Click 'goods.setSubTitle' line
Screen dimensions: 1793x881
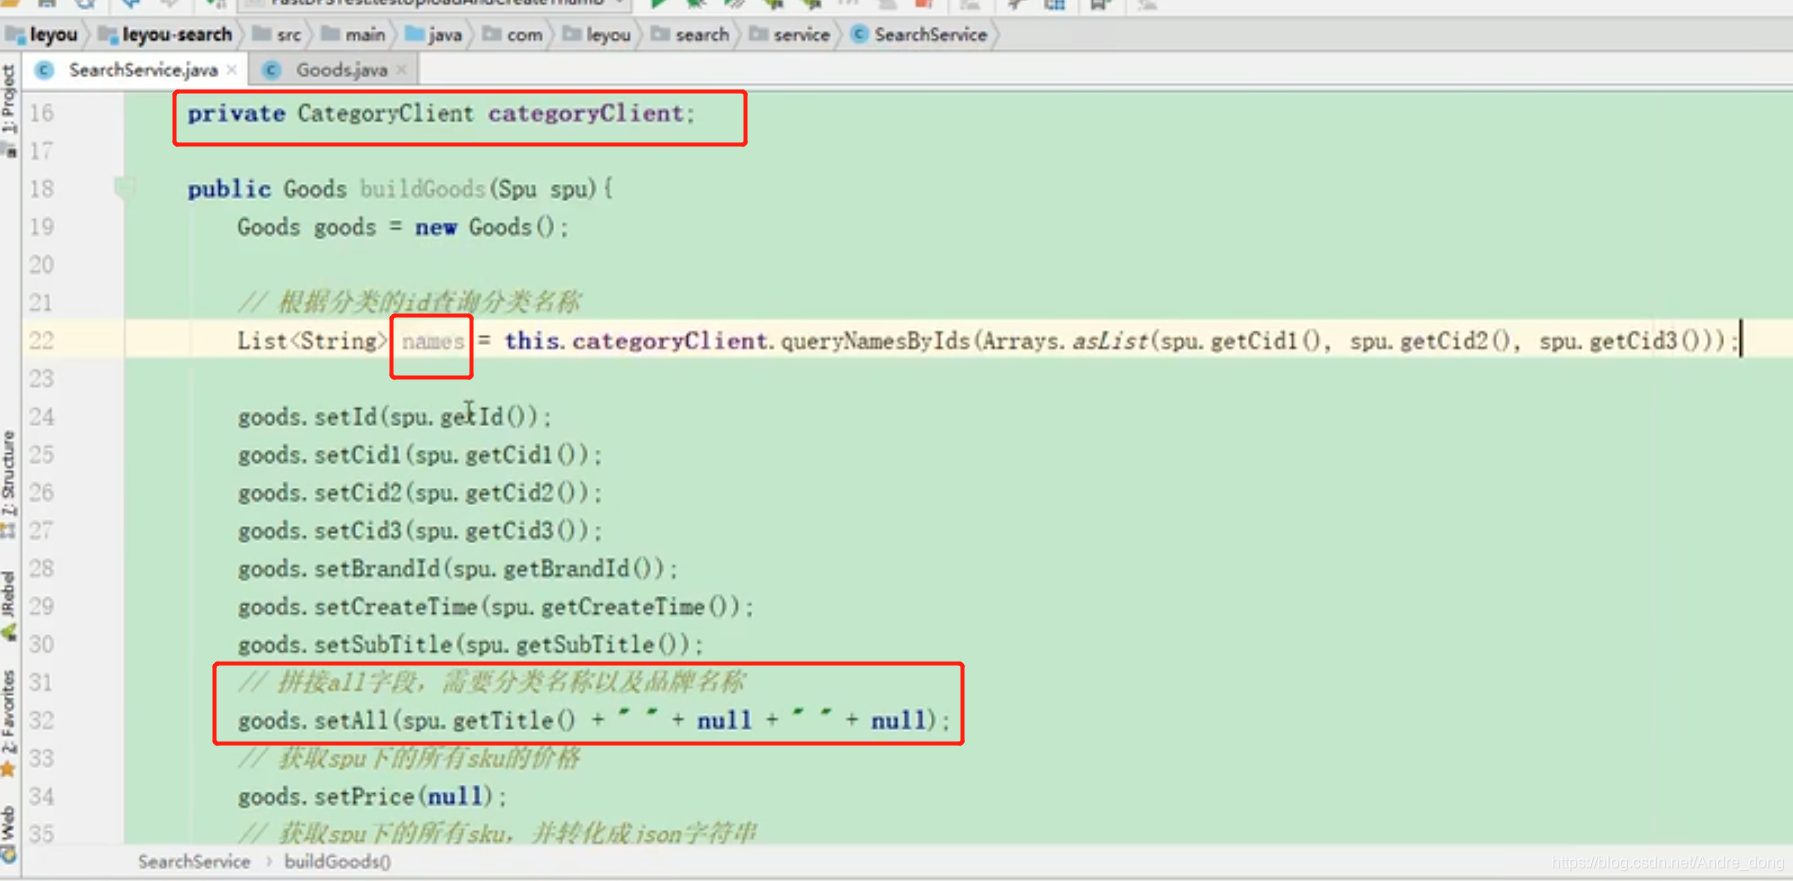[471, 645]
